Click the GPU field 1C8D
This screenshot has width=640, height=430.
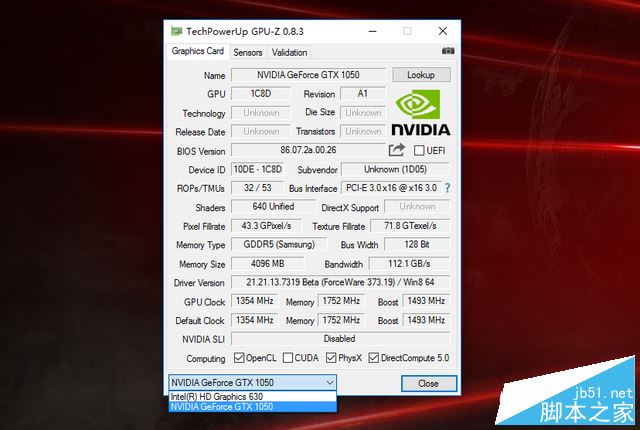point(261,94)
